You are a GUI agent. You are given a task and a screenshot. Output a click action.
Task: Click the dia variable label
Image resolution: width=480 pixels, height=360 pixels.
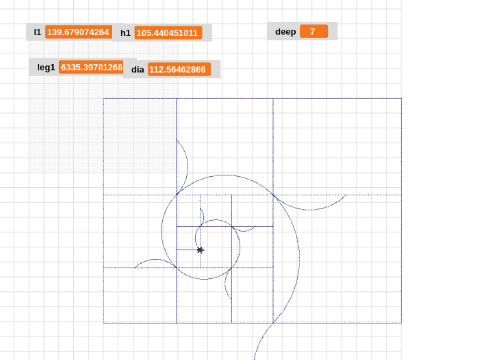[137, 70]
